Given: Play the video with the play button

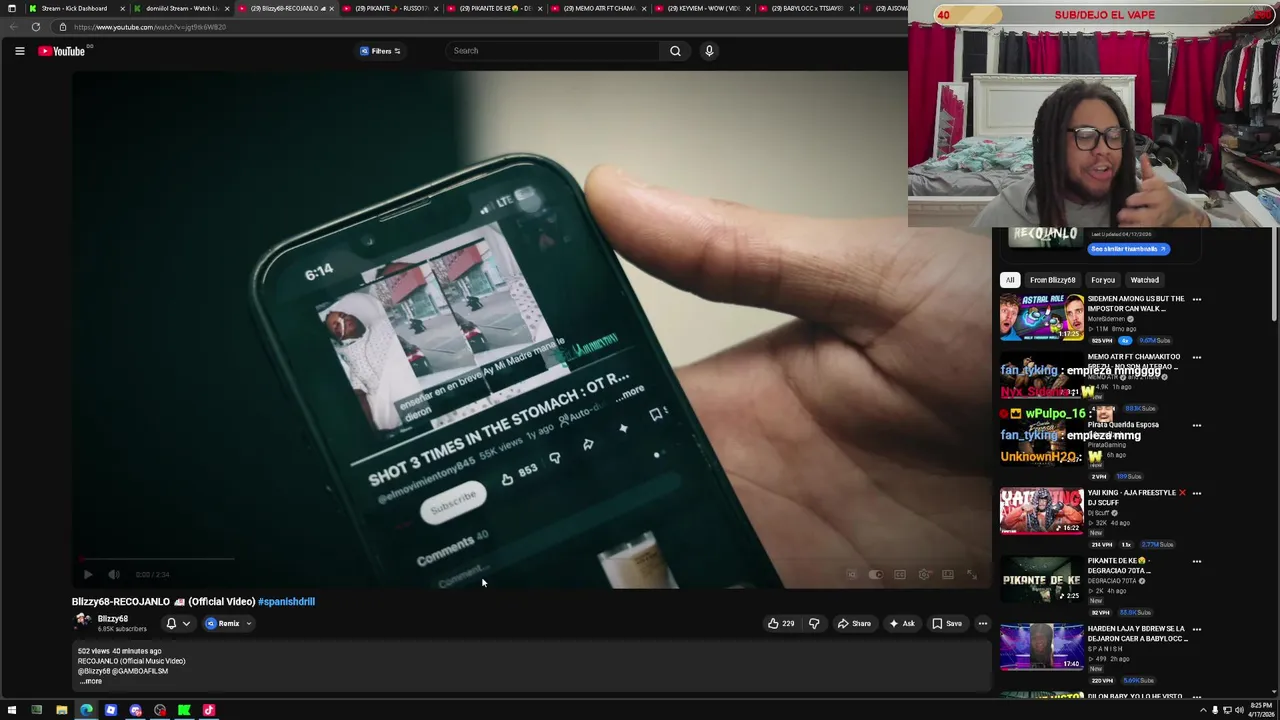Looking at the screenshot, I should 88,574.
